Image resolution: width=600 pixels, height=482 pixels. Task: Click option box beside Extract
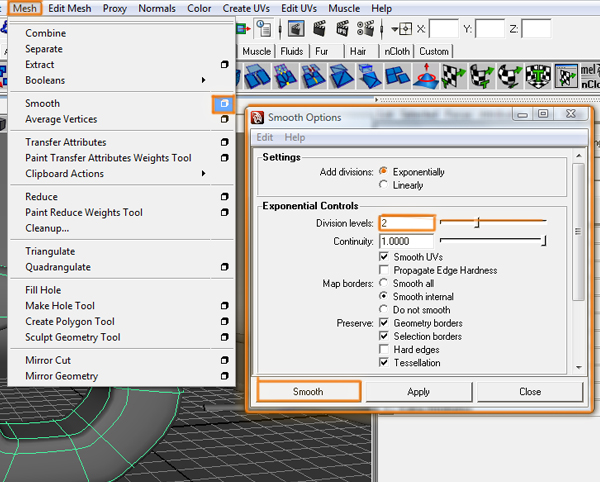[x=224, y=65]
